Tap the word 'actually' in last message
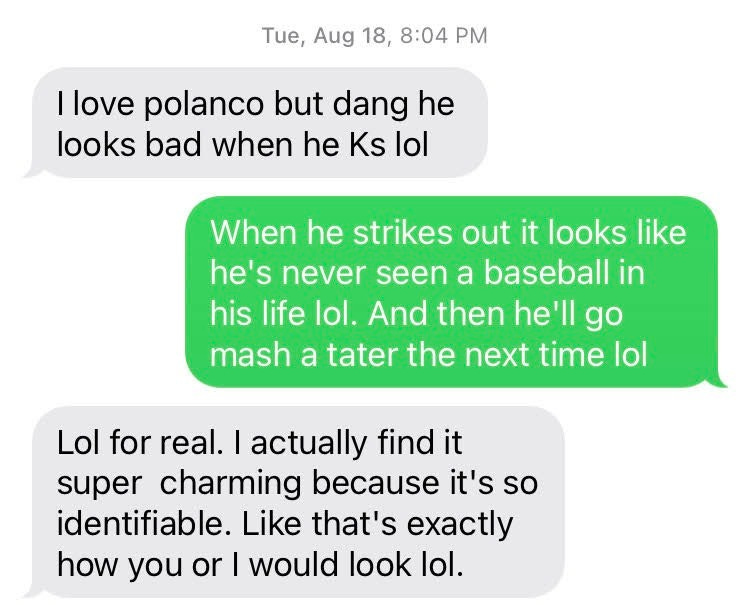Viewport: 750px width, 605px height. tap(309, 443)
